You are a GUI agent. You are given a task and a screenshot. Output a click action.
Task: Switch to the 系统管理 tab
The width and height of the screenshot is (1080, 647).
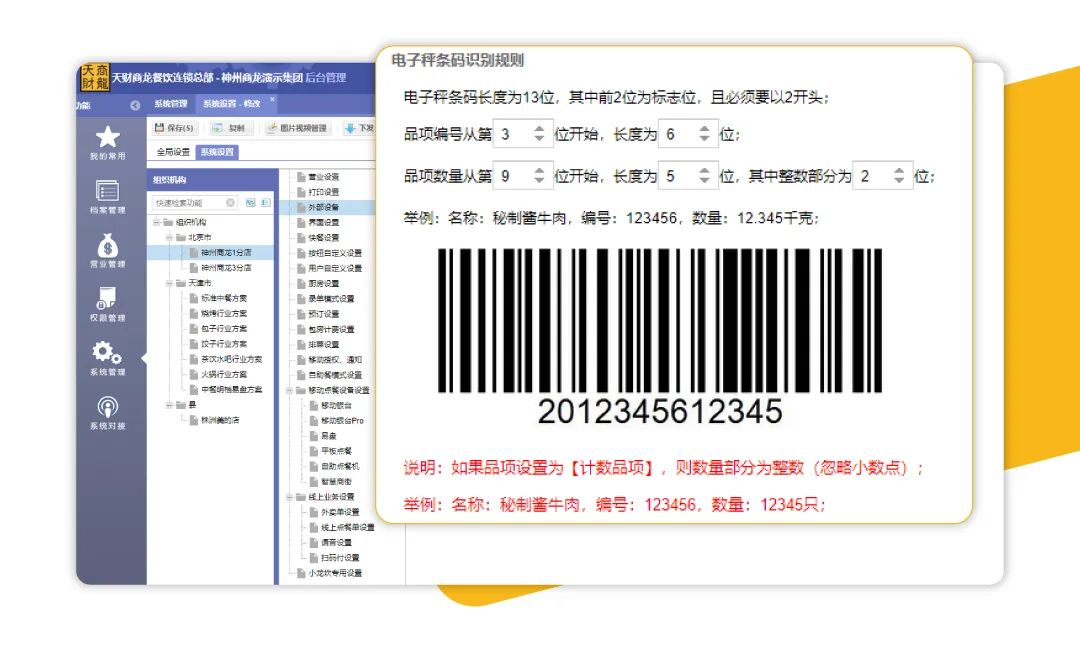click(171, 104)
